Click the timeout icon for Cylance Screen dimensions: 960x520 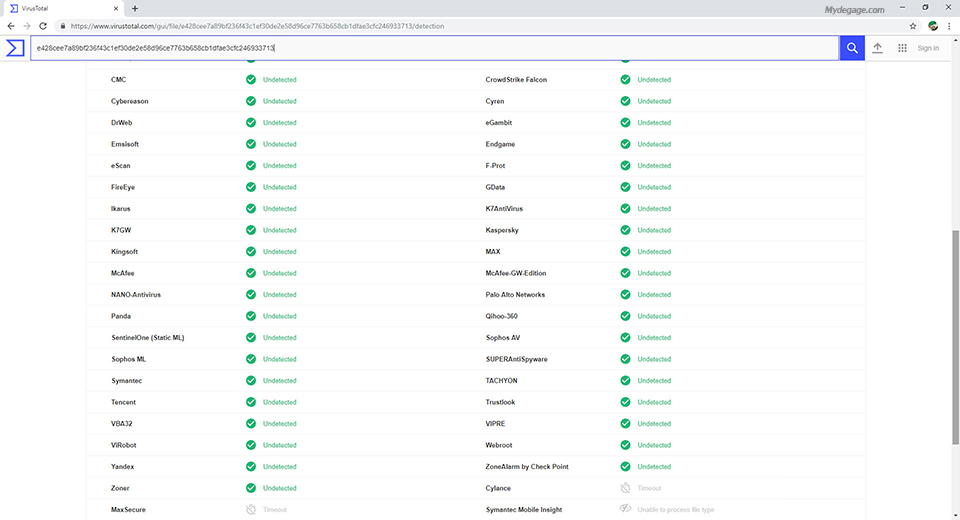click(625, 488)
